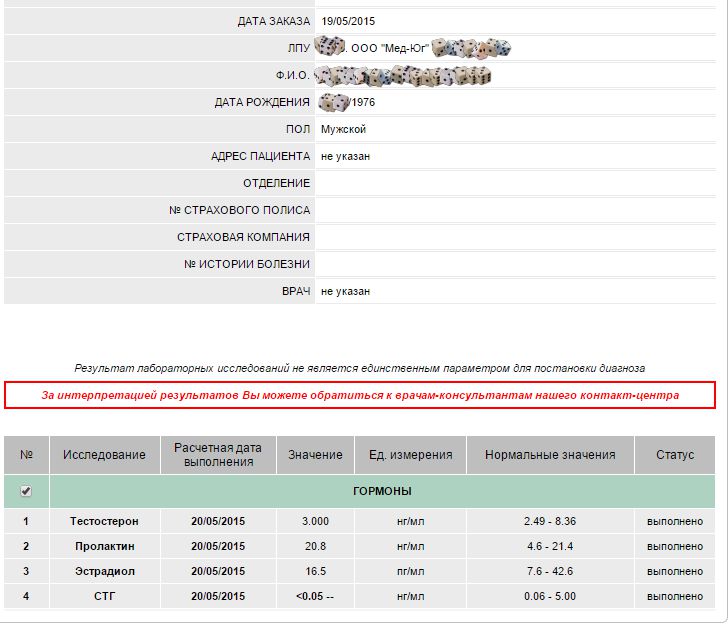The image size is (728, 629).
Task: Click the ГОРМОНЫ group header
Action: pyautogui.click(x=382, y=491)
